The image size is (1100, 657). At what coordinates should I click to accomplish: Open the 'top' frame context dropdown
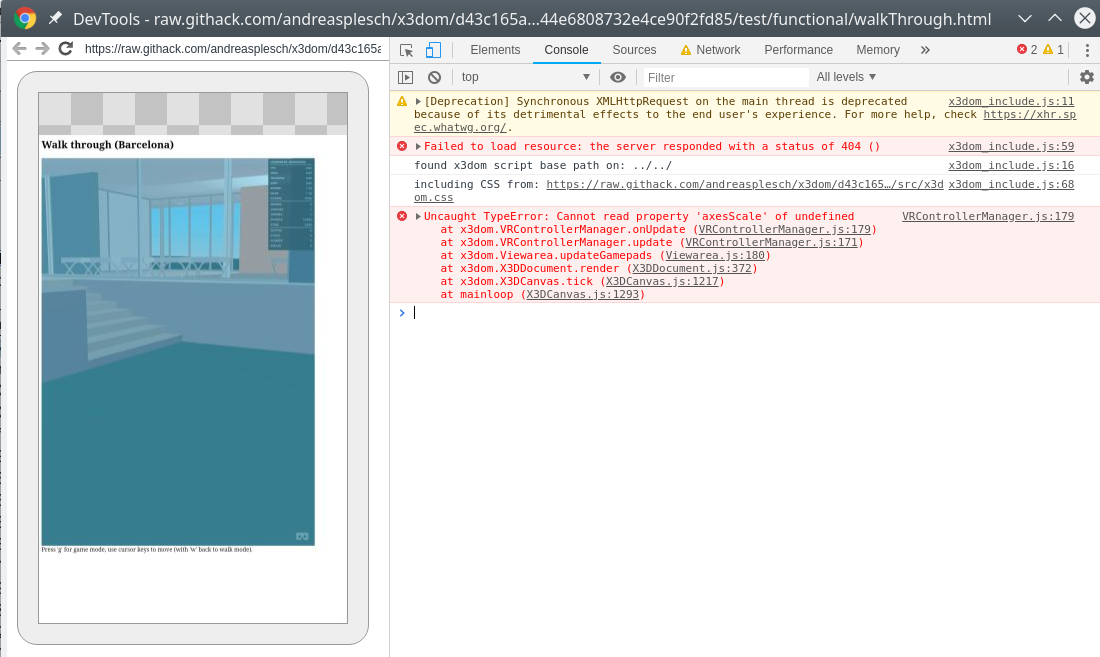(525, 77)
